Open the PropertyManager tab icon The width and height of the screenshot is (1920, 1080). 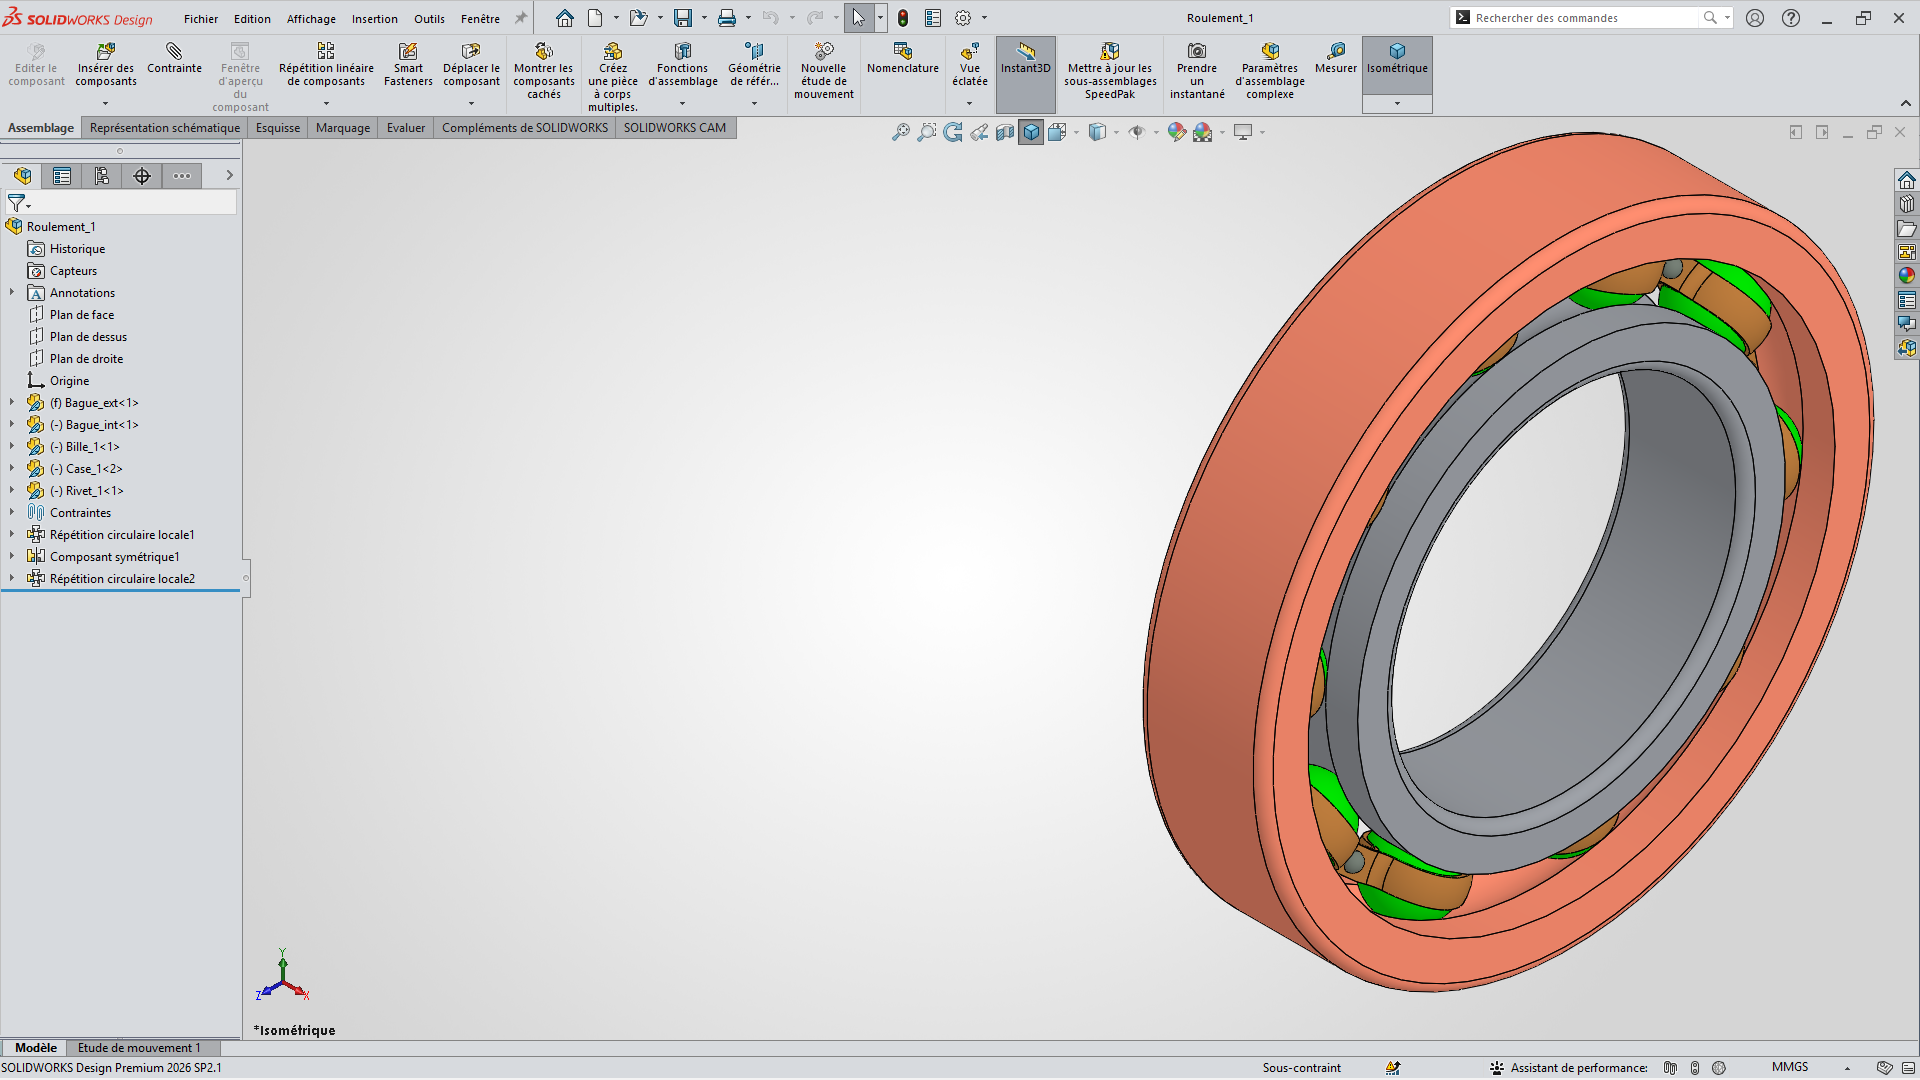pyautogui.click(x=62, y=176)
